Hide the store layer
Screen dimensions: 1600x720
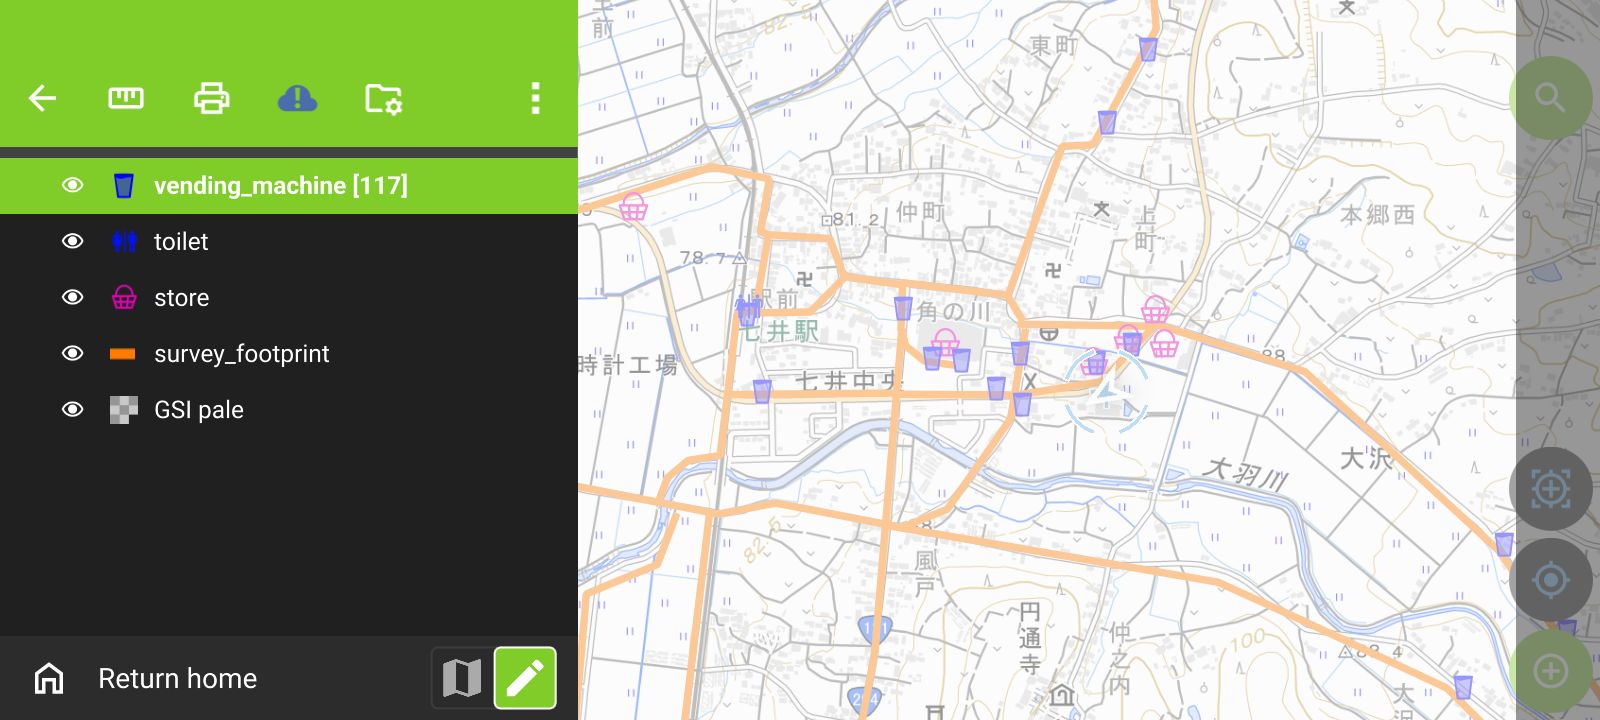[72, 297]
